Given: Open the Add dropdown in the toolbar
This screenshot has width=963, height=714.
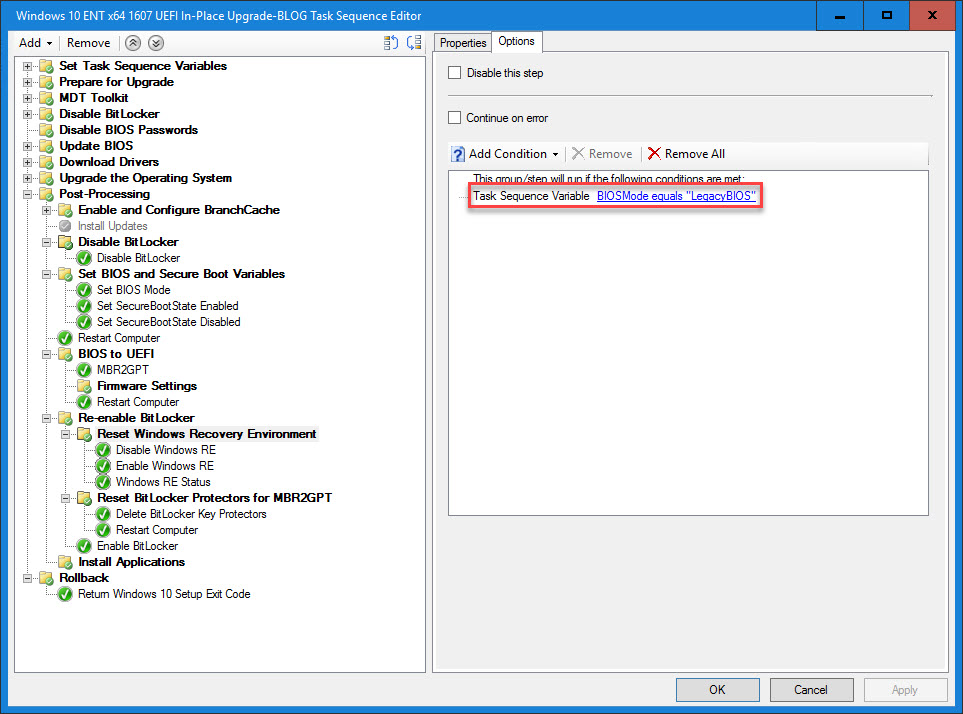Looking at the screenshot, I should (x=35, y=43).
